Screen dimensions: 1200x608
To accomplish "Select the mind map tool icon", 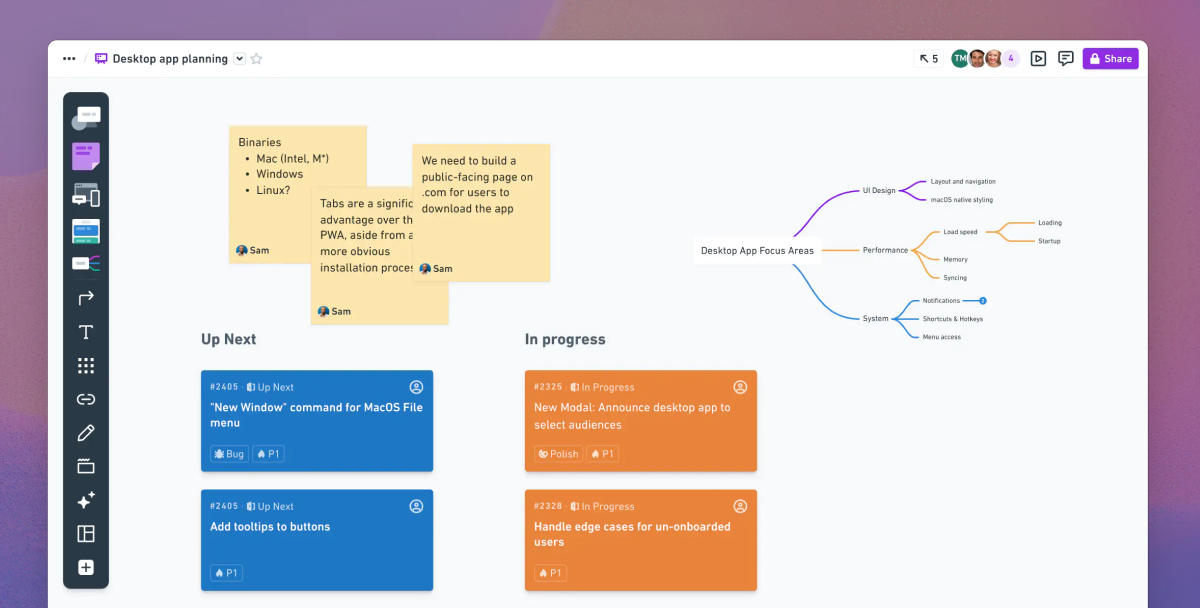I will 86,264.
